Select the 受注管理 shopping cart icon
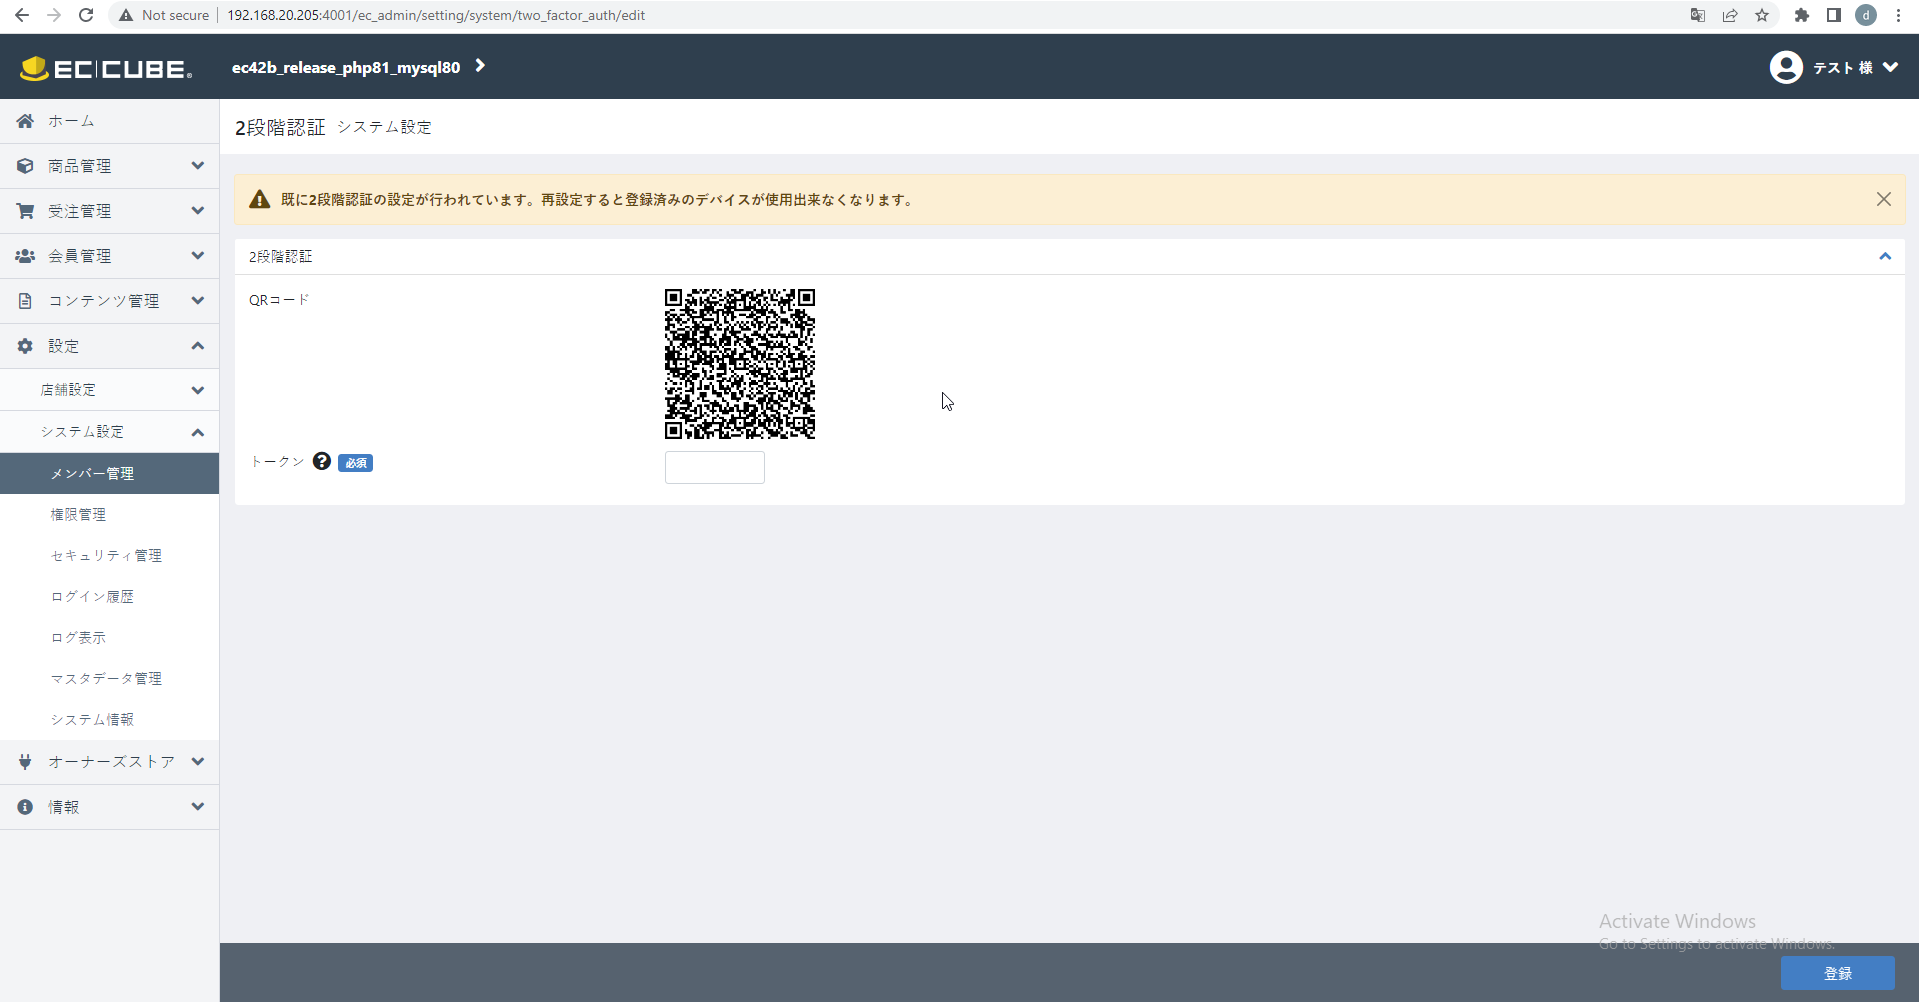Image resolution: width=1919 pixels, height=1002 pixels. tap(24, 210)
